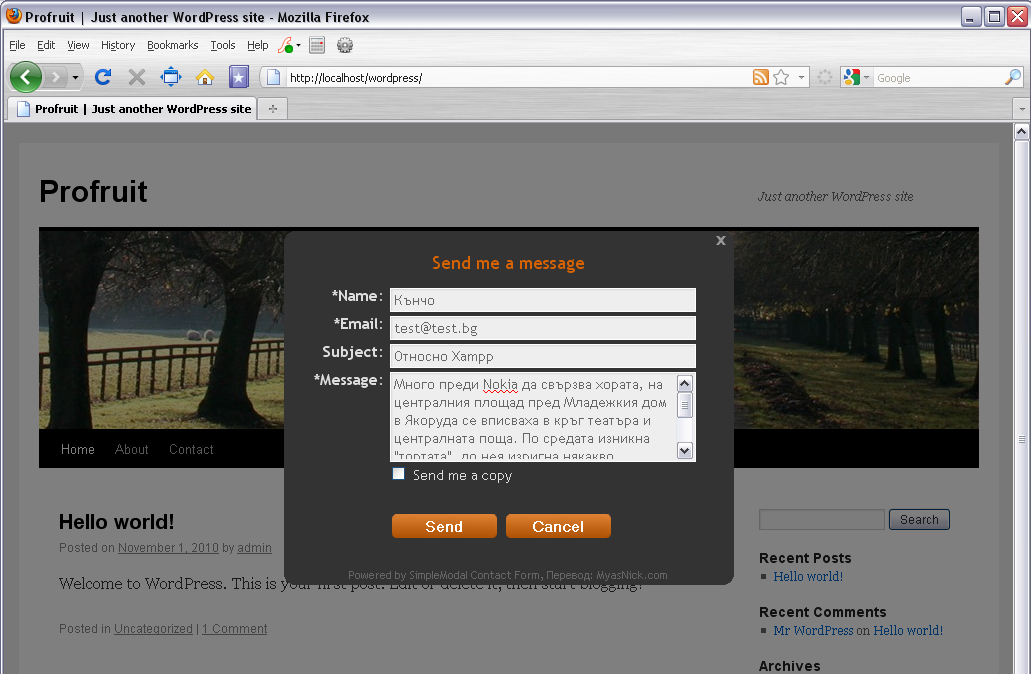
Task: Open the back history dropdown arrow
Action: [74, 77]
